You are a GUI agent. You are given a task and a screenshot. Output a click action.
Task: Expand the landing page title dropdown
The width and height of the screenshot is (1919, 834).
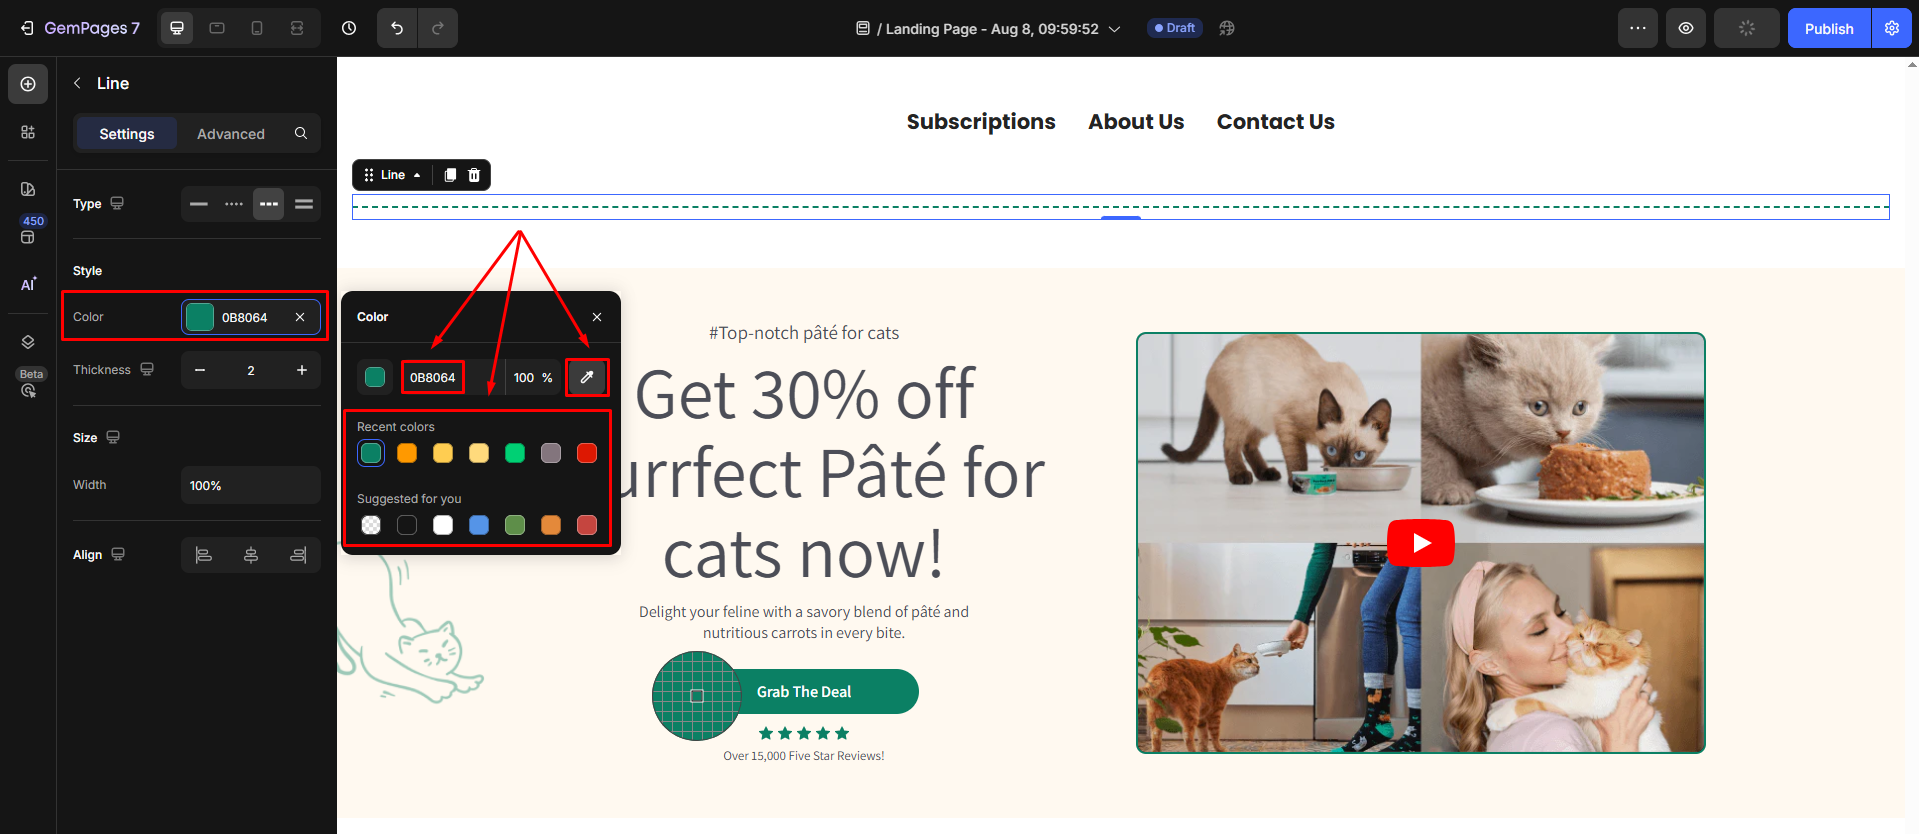coord(1114,29)
